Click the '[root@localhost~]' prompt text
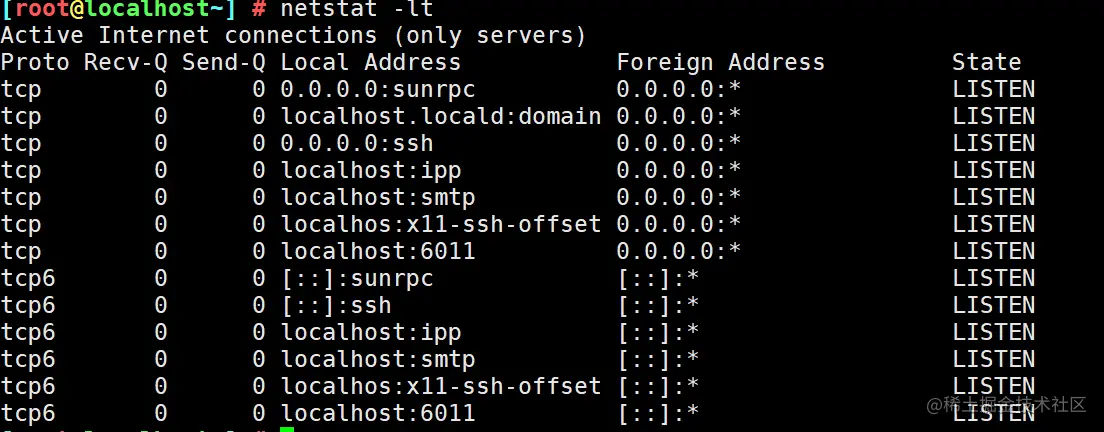 pyautogui.click(x=118, y=9)
